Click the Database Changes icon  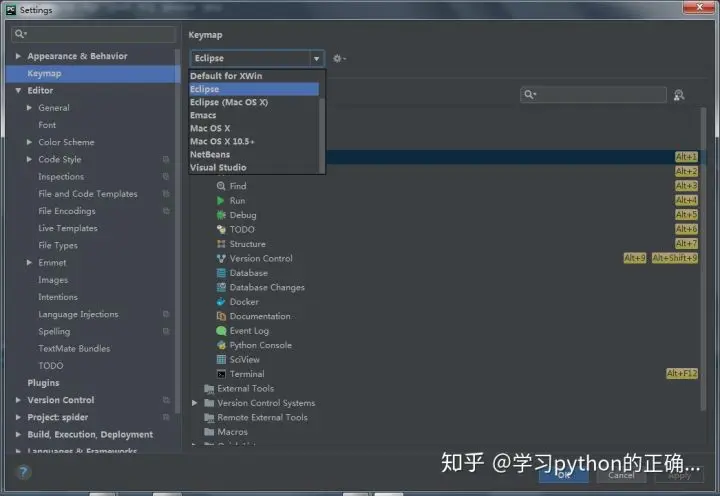point(221,287)
